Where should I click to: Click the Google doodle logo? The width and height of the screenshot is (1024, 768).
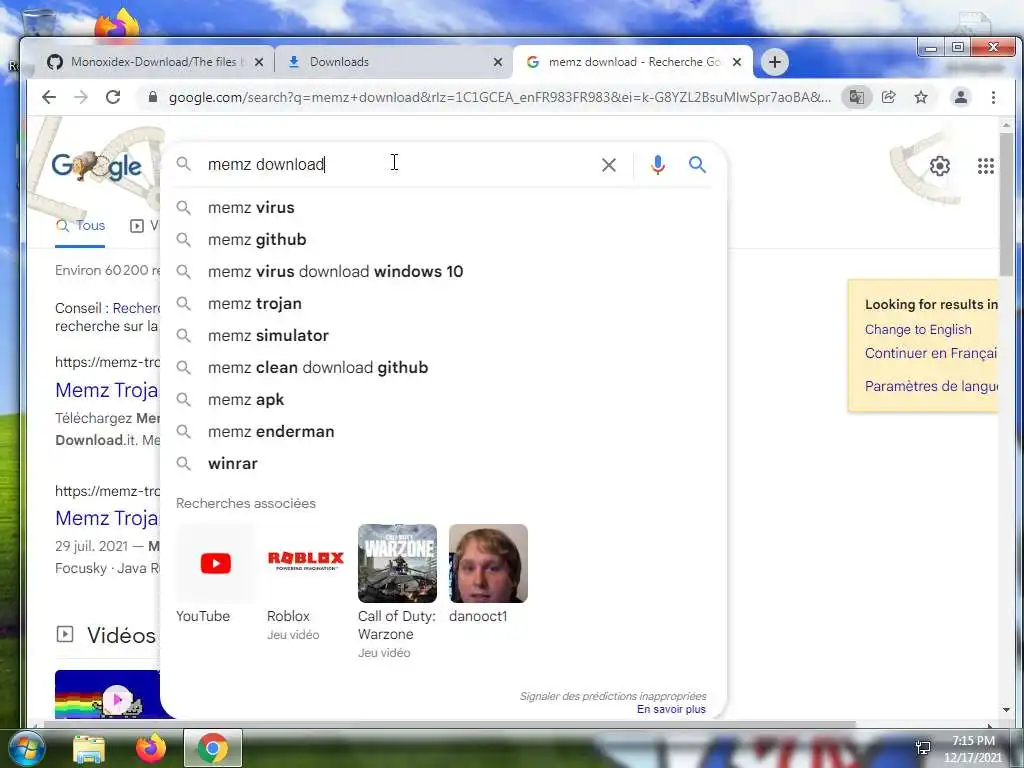click(x=97, y=166)
